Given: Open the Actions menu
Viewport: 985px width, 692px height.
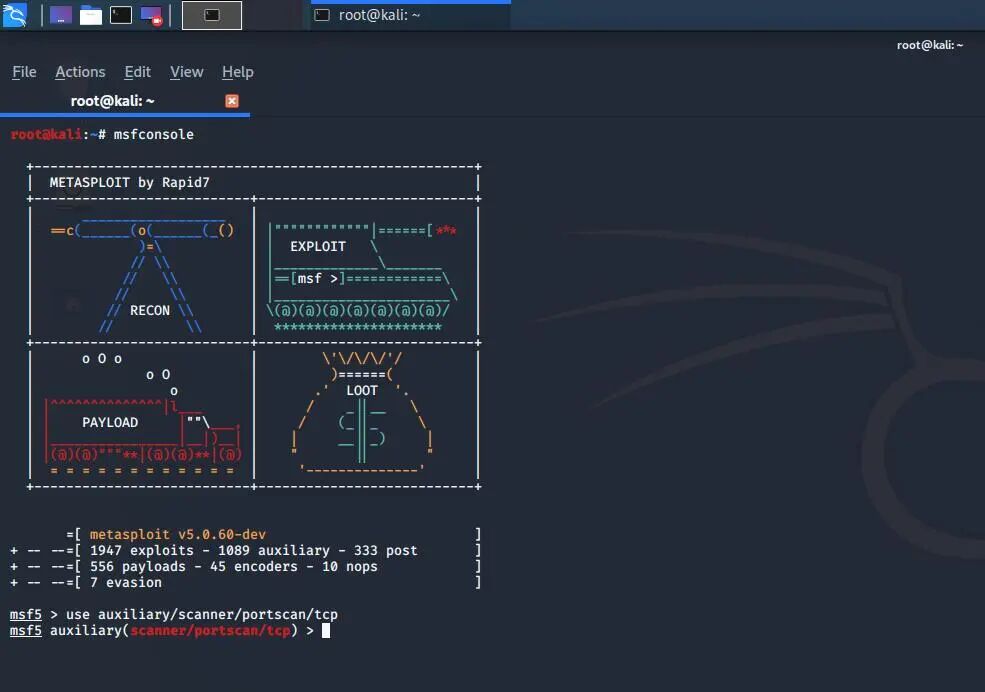Looking at the screenshot, I should coord(80,71).
